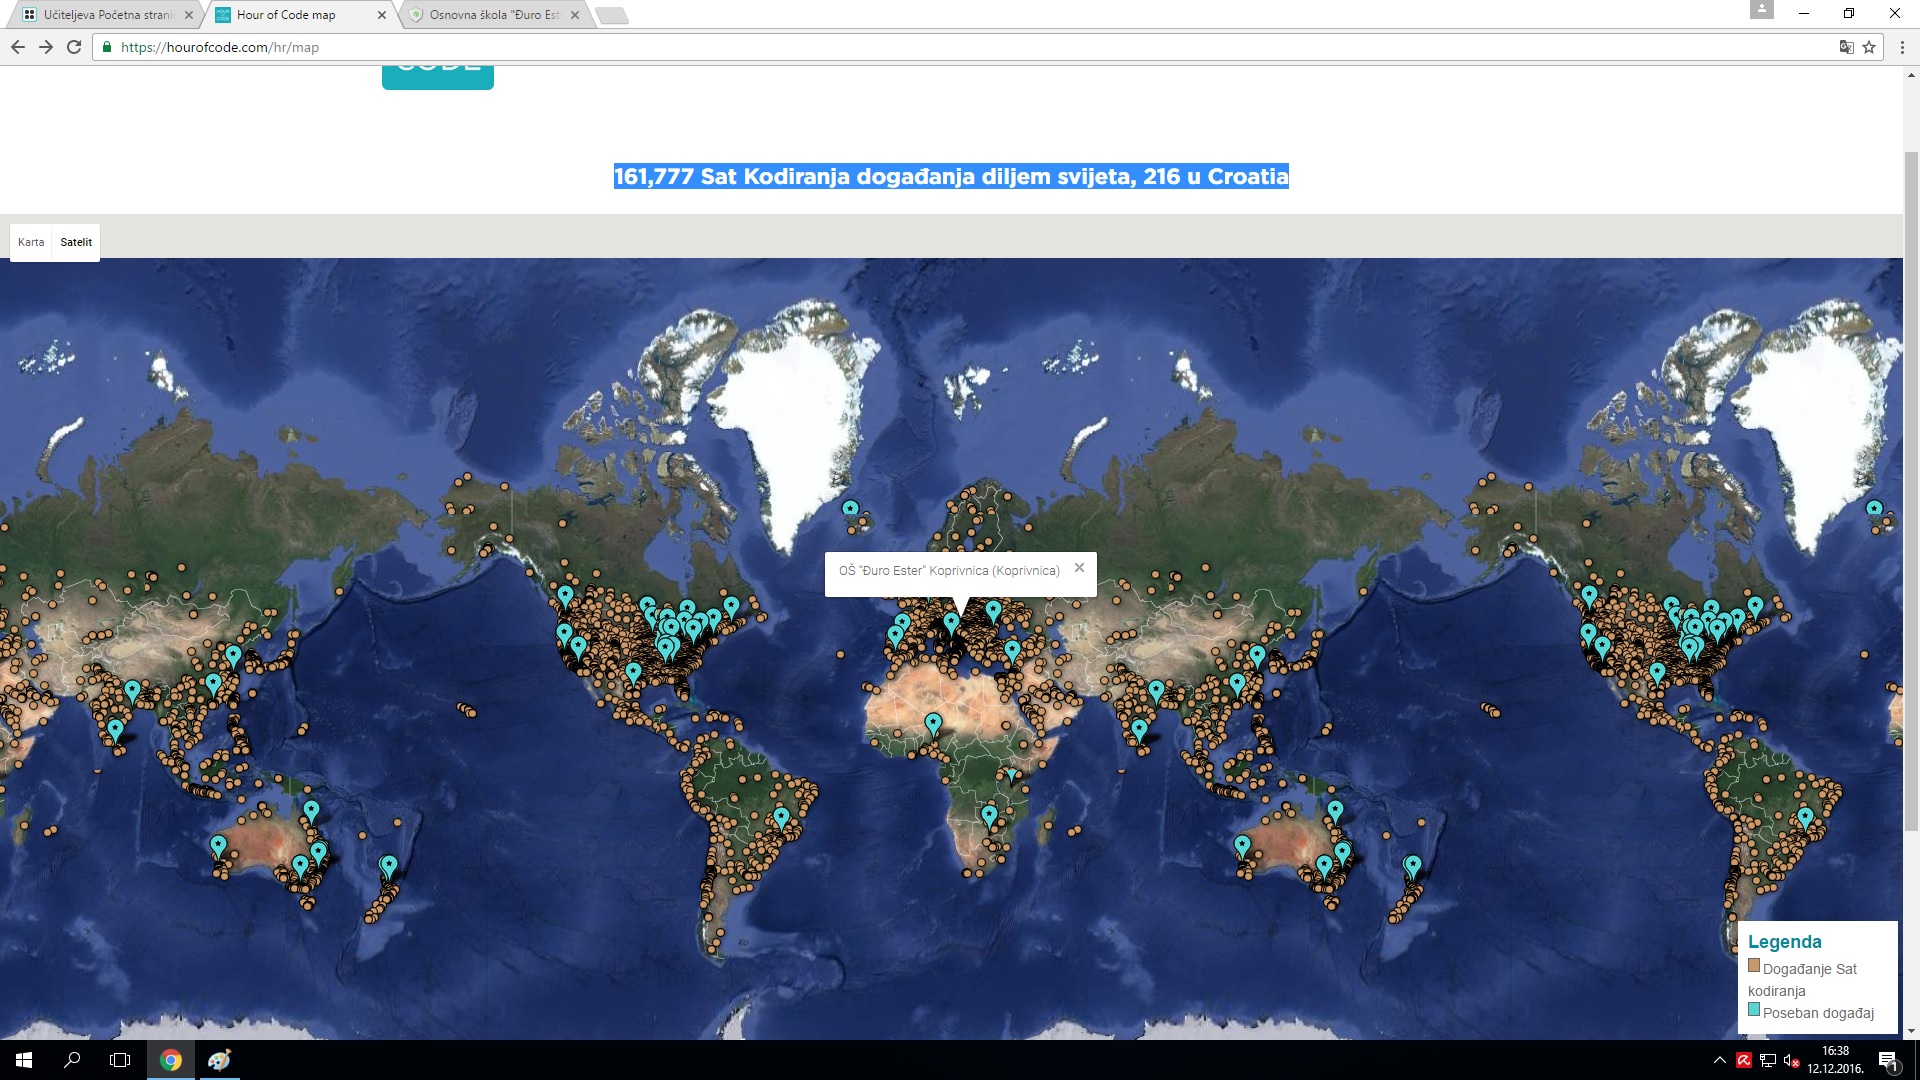Click the secure lock icon in address bar
Viewport: 1920px width, 1080px height.
pyautogui.click(x=107, y=47)
